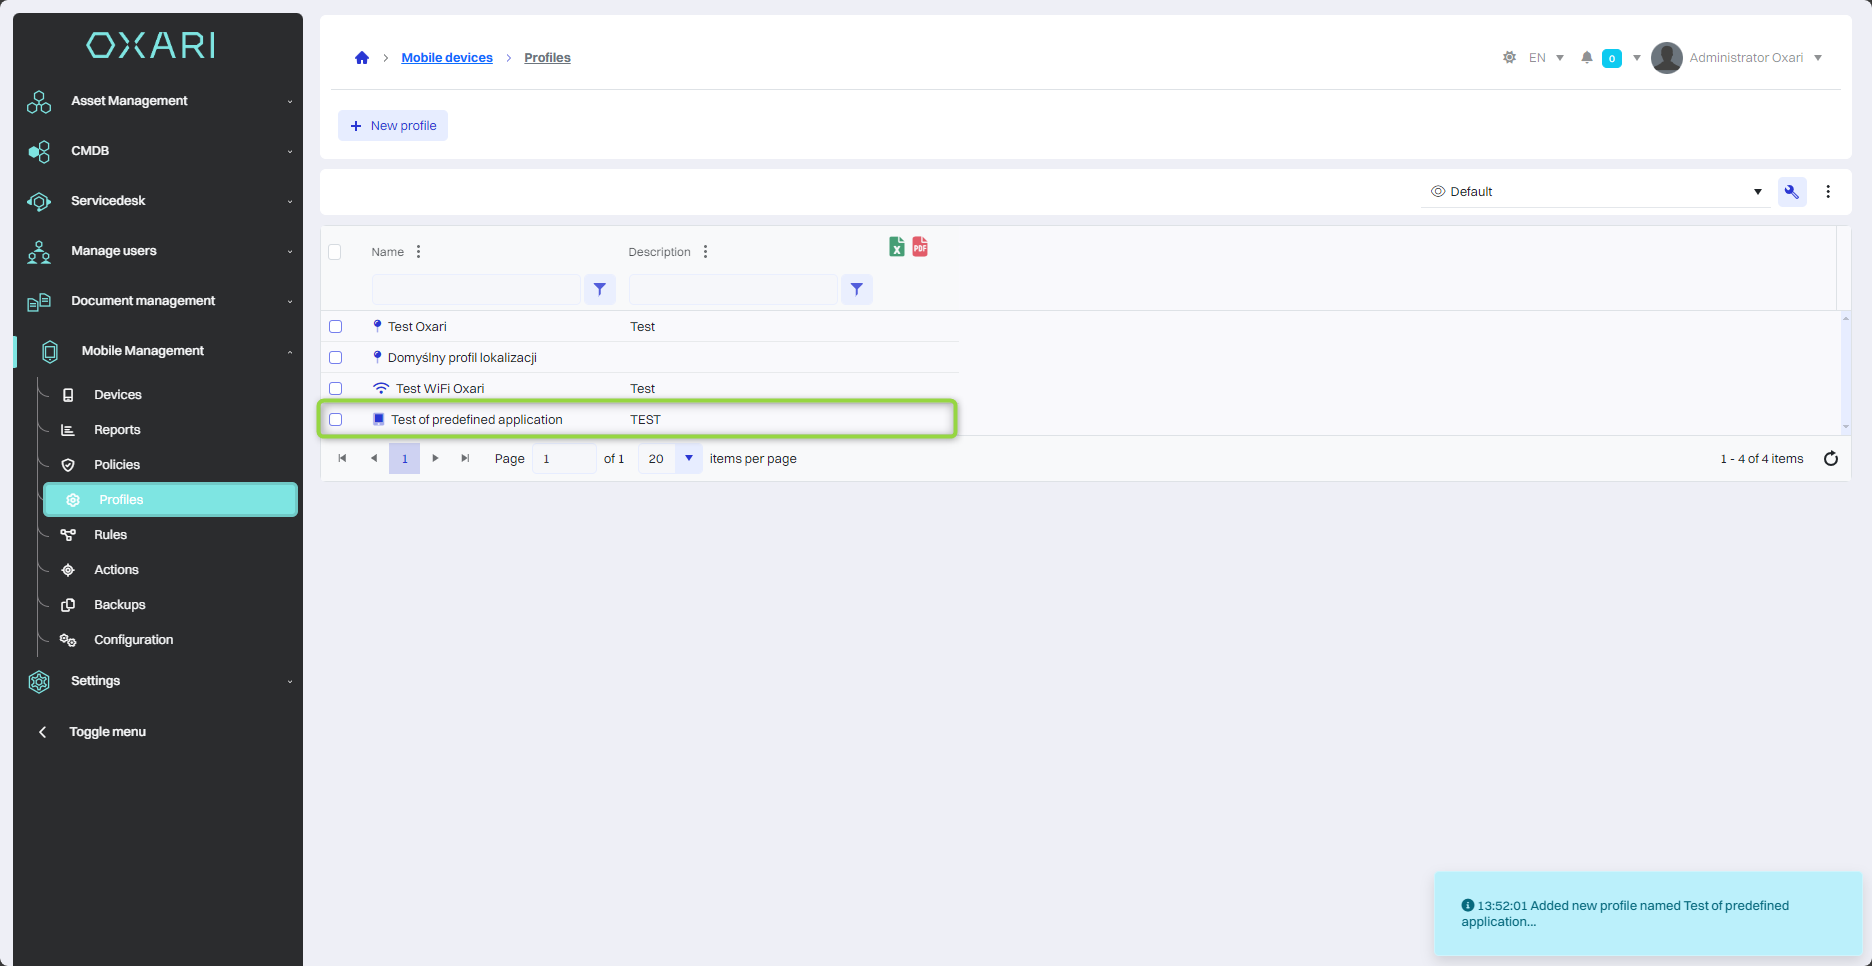Open Devices in the sidebar
This screenshot has width=1872, height=966.
click(x=117, y=395)
